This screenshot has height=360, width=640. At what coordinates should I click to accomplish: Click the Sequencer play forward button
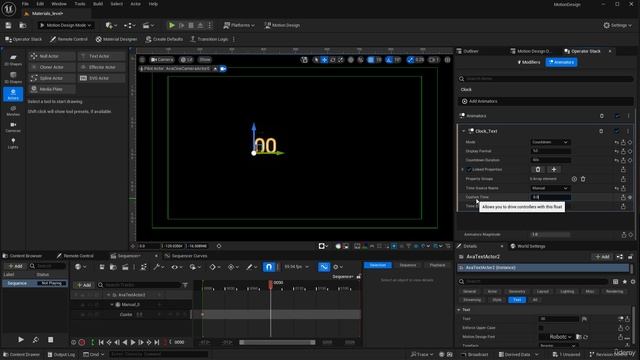pyautogui.click(x=133, y=342)
